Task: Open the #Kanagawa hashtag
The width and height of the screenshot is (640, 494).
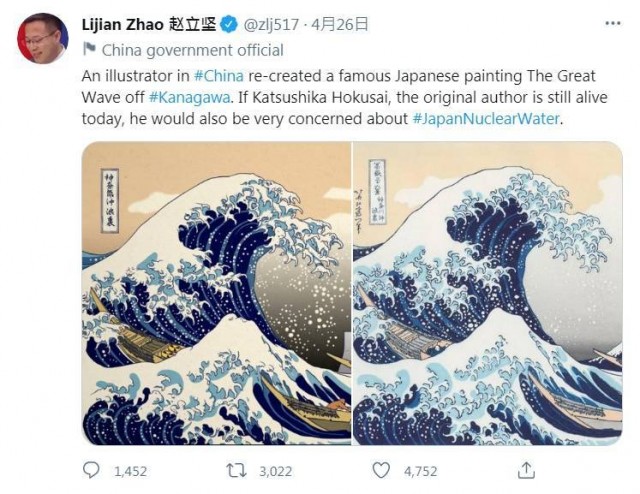Action: point(190,97)
